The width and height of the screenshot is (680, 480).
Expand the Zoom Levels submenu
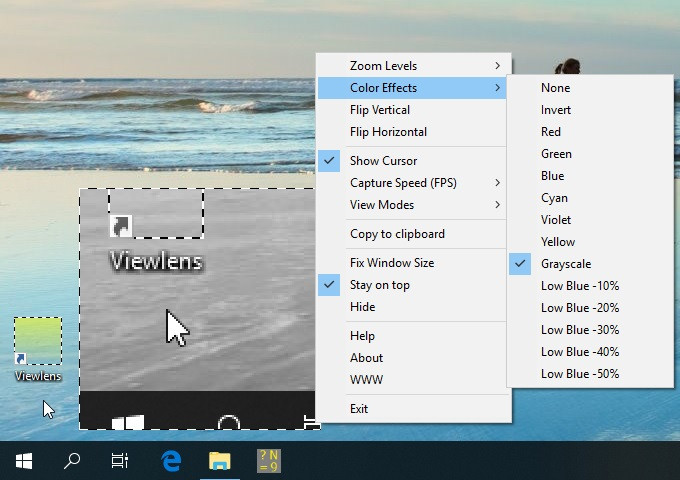[412, 66]
